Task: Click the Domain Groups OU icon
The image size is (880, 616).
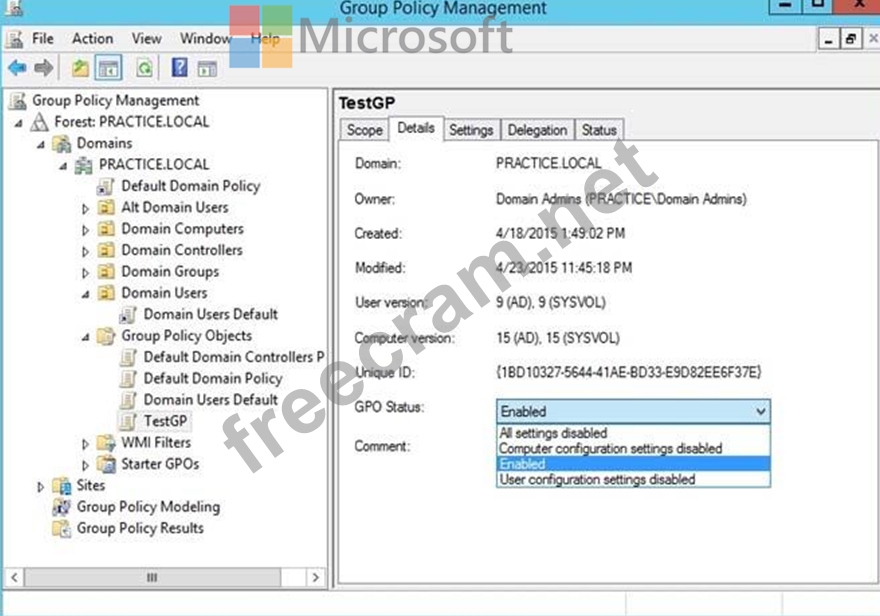Action: coord(106,272)
